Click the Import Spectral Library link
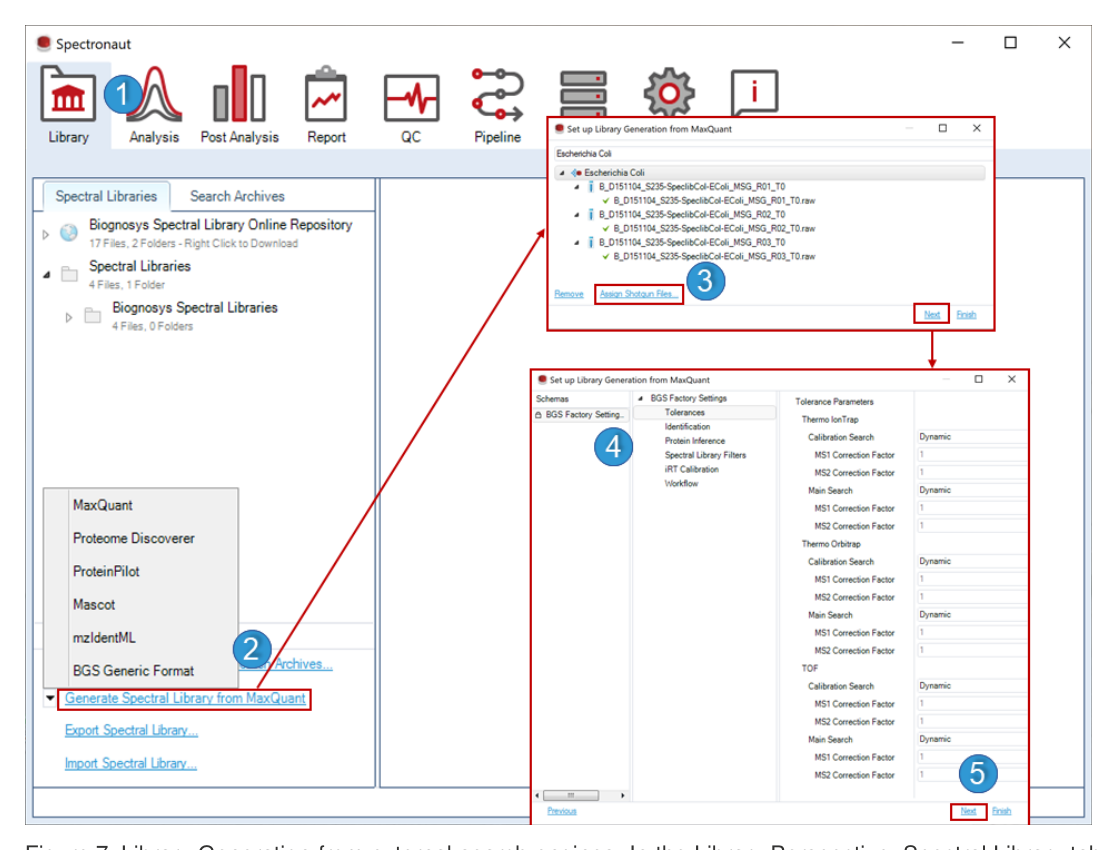Image resolution: width=1117 pixels, height=850 pixels. (x=130, y=763)
